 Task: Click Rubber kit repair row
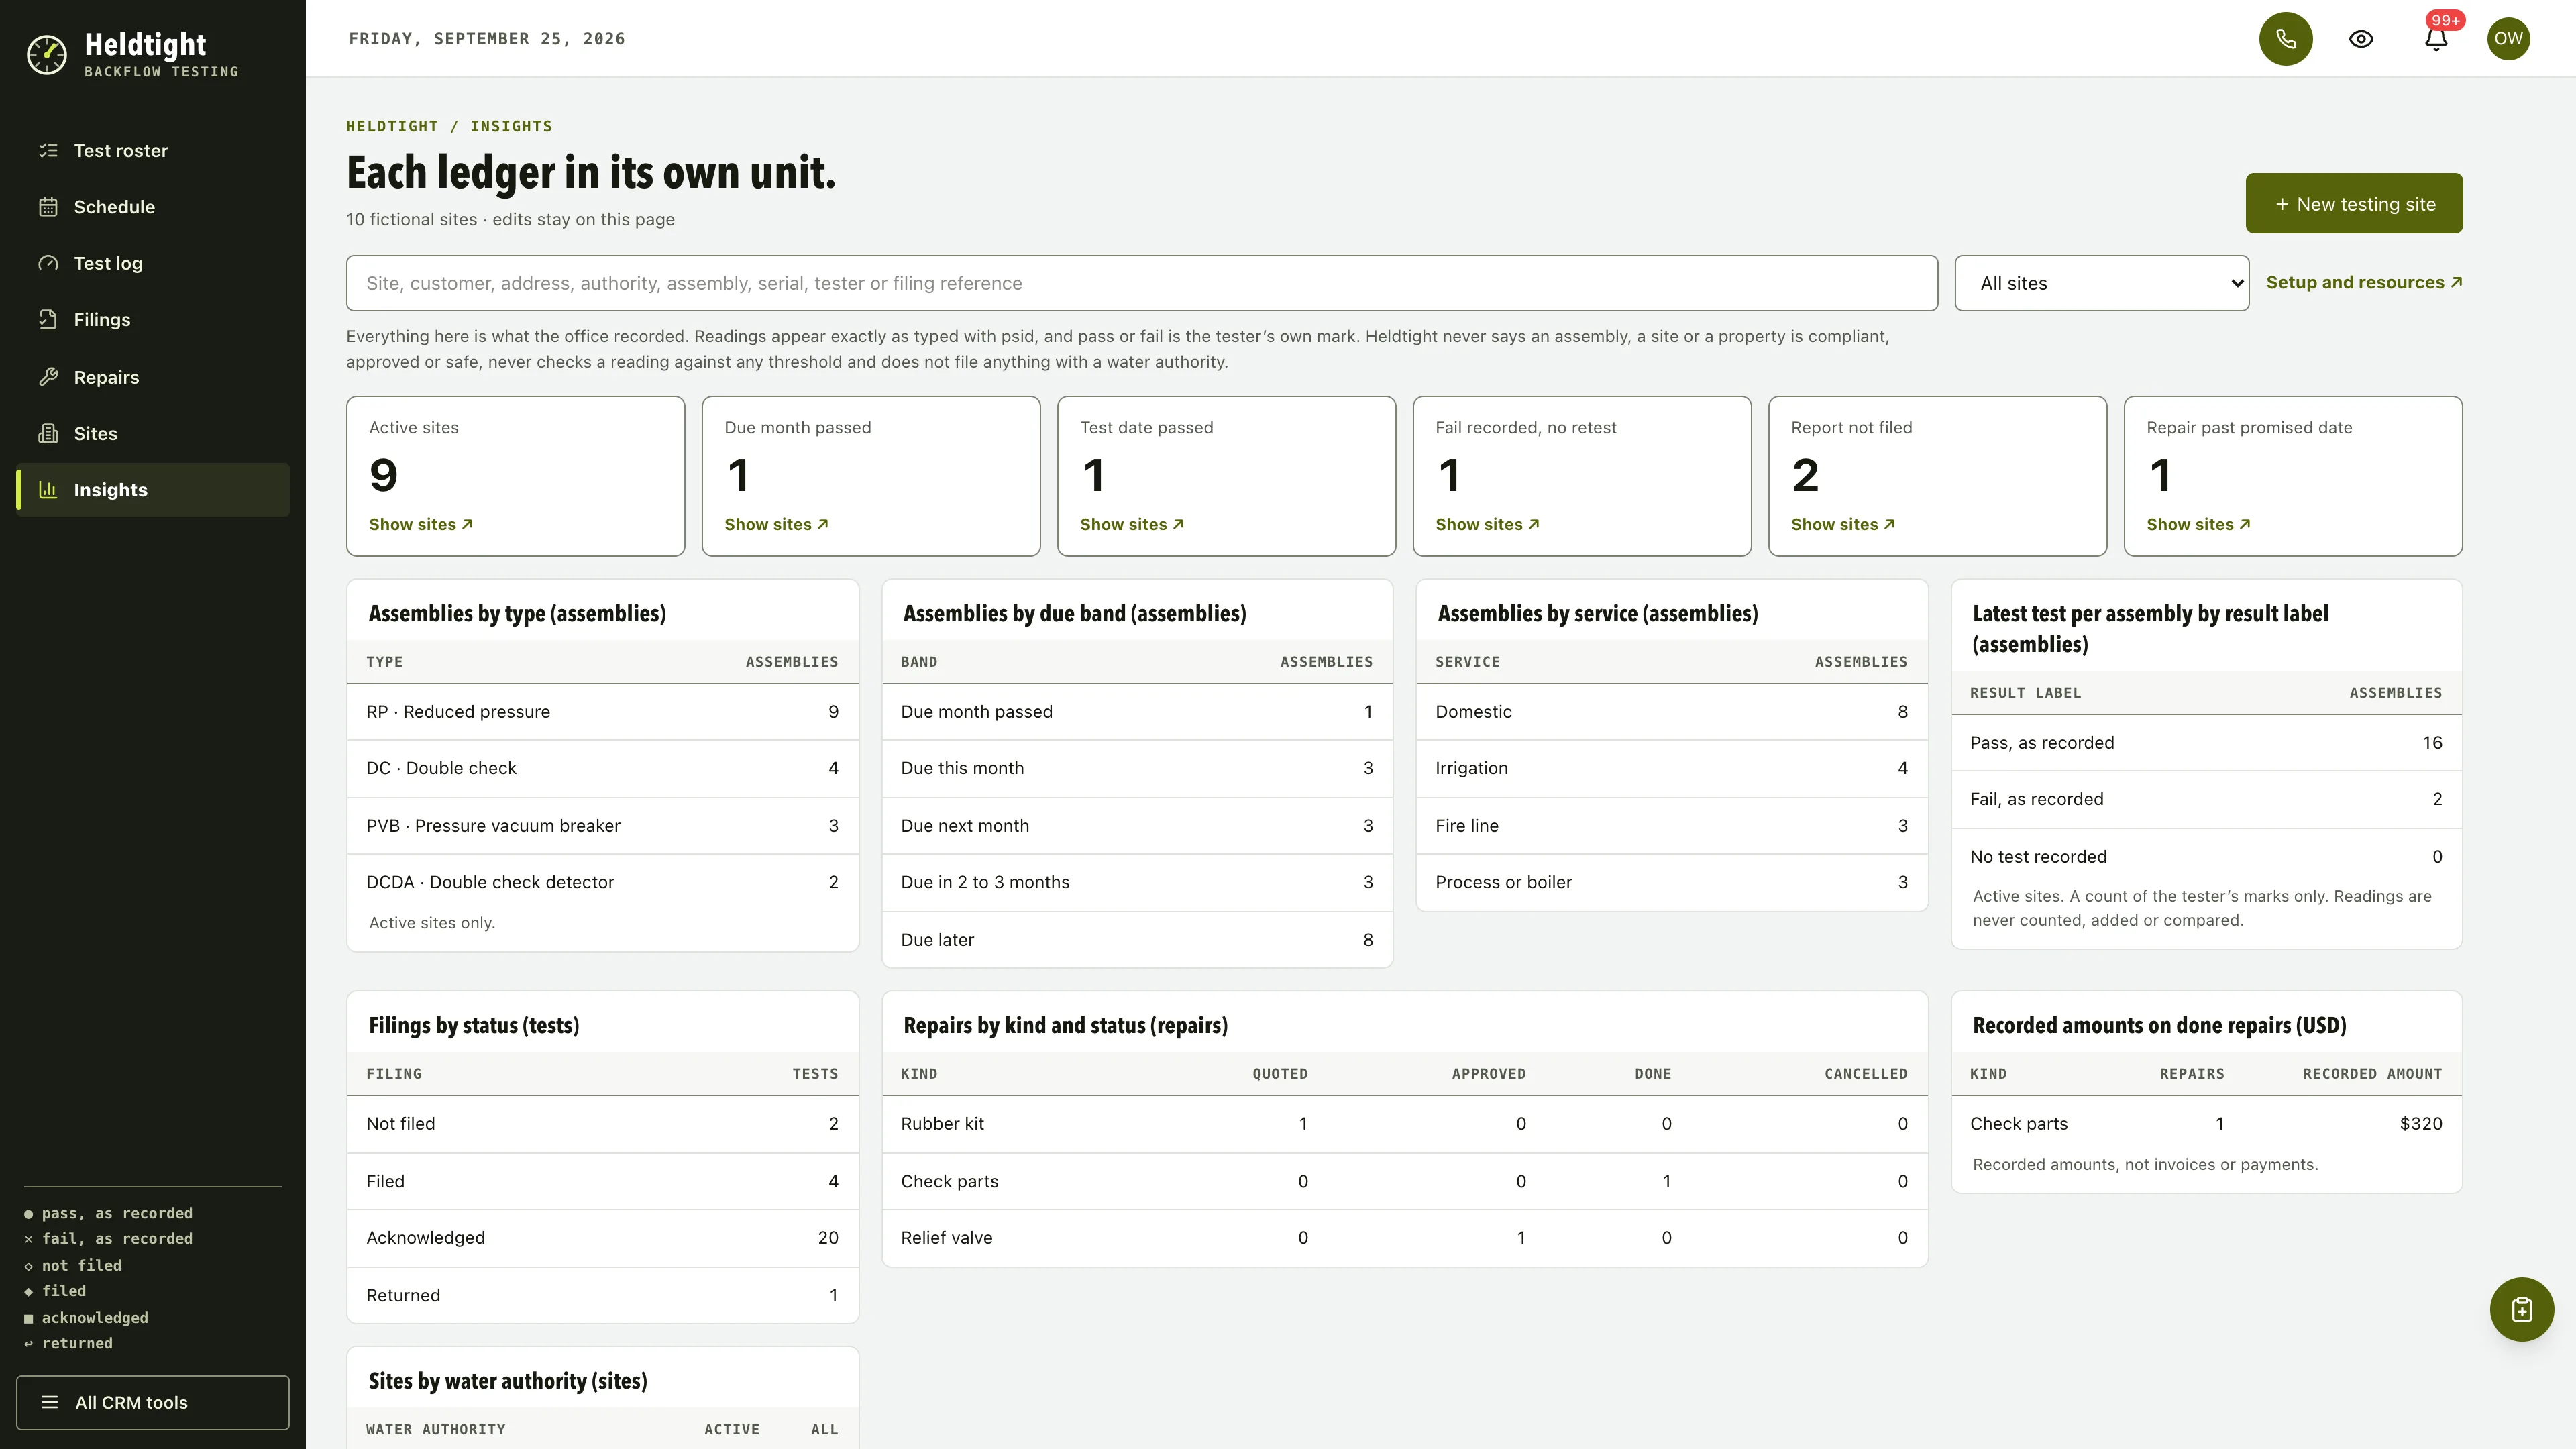tap(1405, 1124)
